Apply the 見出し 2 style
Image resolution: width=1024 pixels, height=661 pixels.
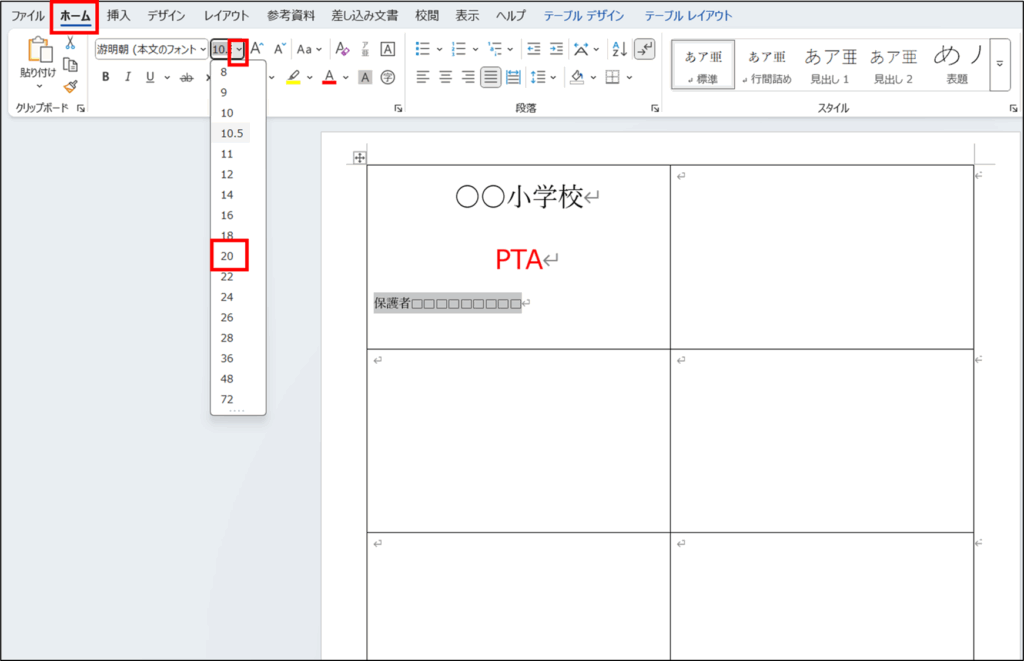893,64
